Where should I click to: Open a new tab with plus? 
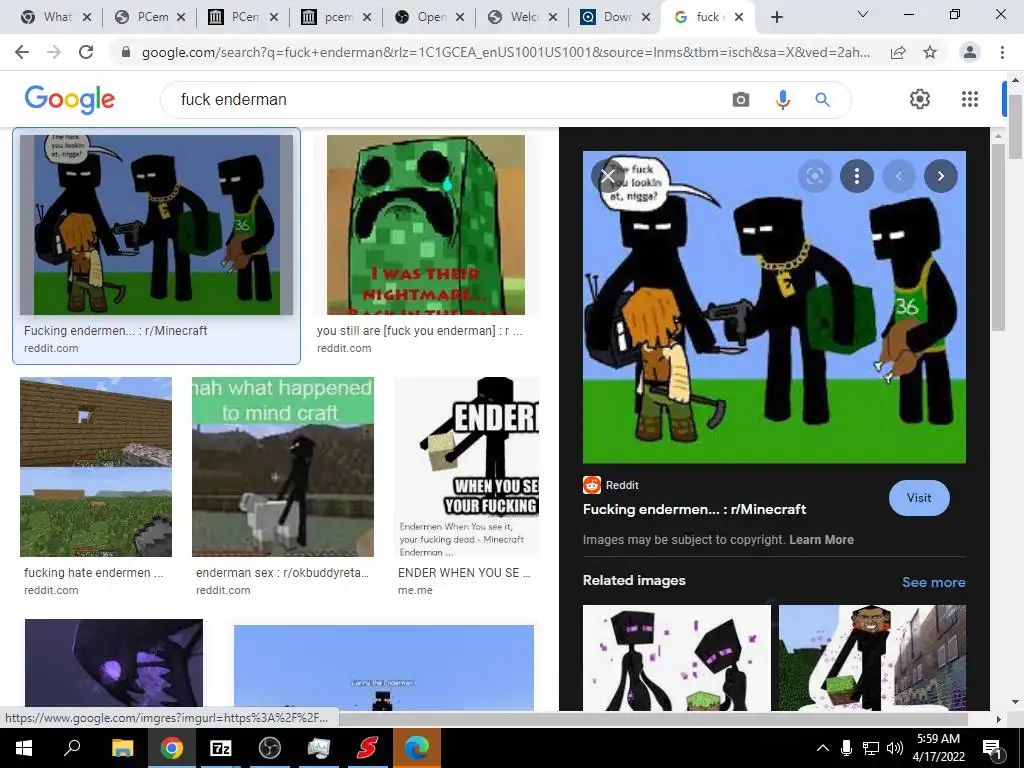[776, 17]
